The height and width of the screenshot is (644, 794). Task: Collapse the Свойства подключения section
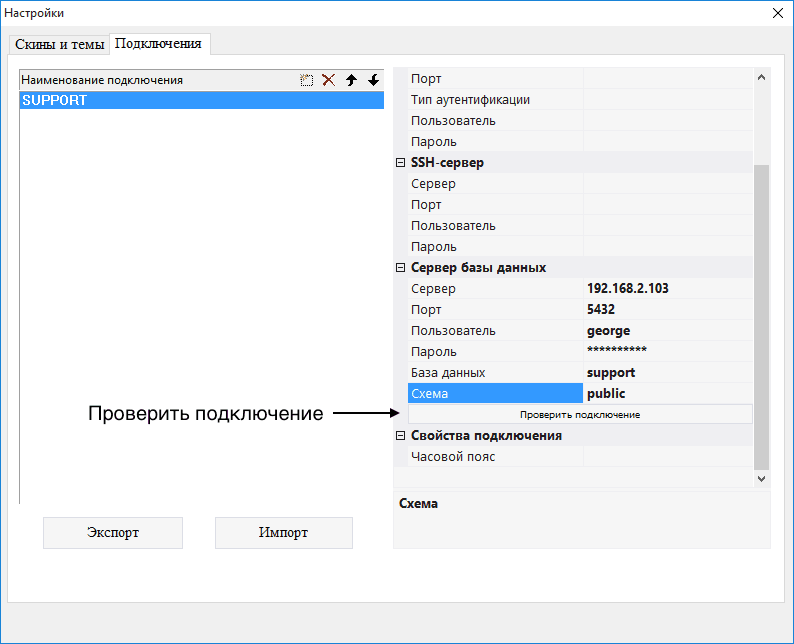[401, 436]
